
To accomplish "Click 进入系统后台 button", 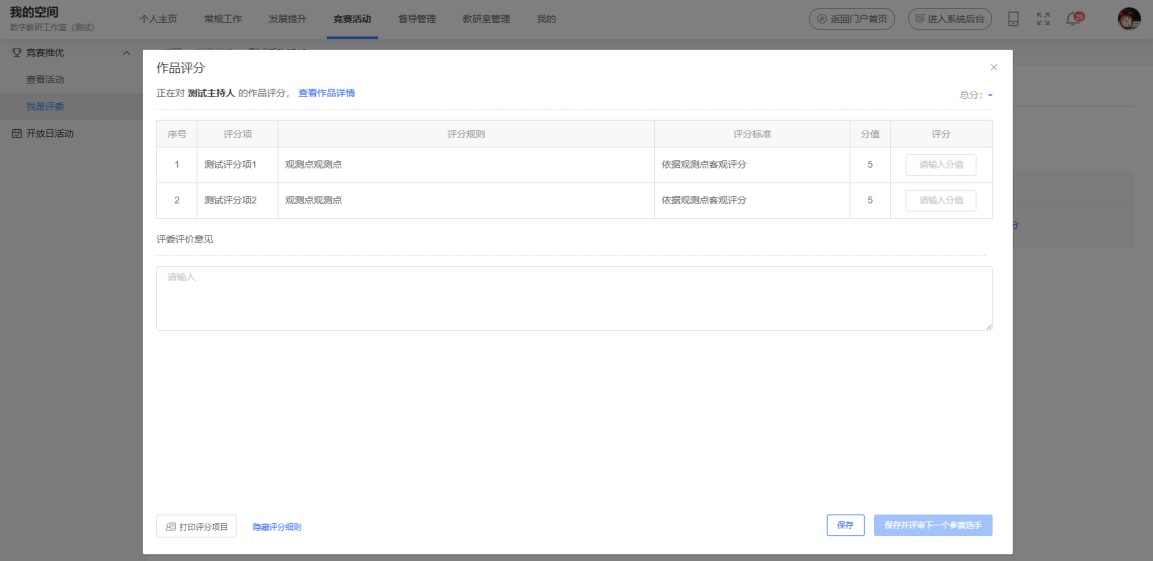I will 950,19.
